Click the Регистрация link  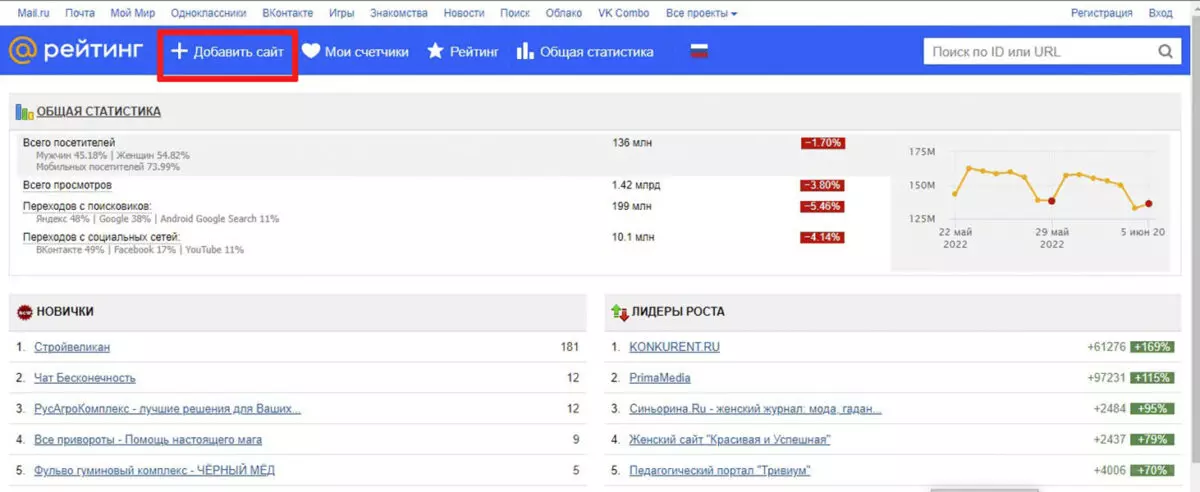coord(1102,13)
